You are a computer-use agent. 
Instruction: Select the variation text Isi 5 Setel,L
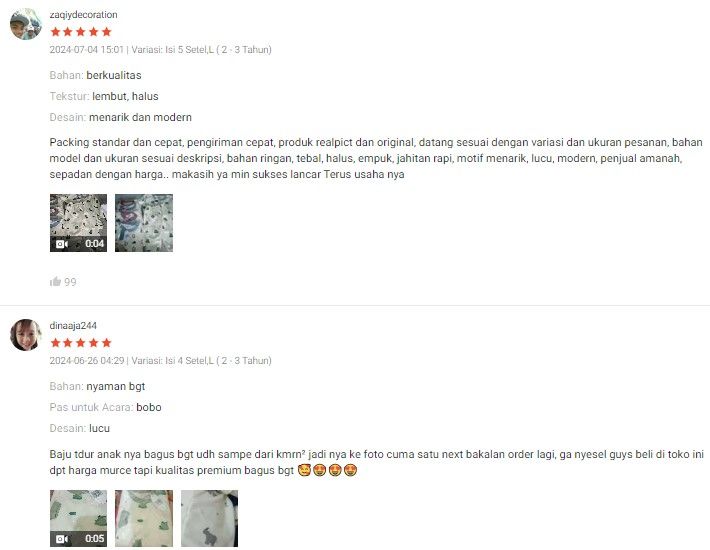click(189, 49)
